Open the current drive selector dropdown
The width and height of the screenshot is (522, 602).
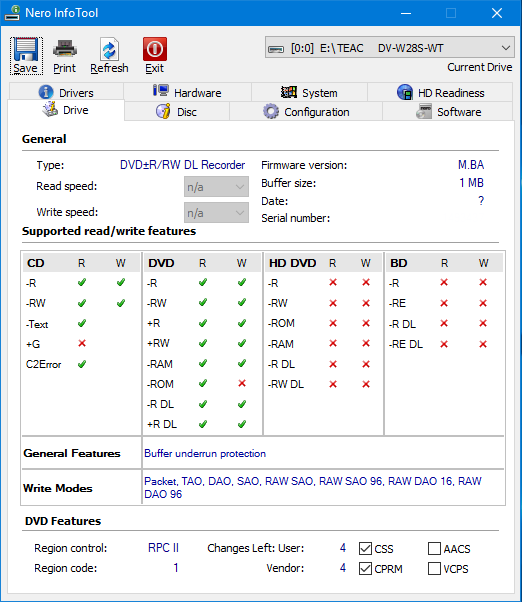coord(390,48)
